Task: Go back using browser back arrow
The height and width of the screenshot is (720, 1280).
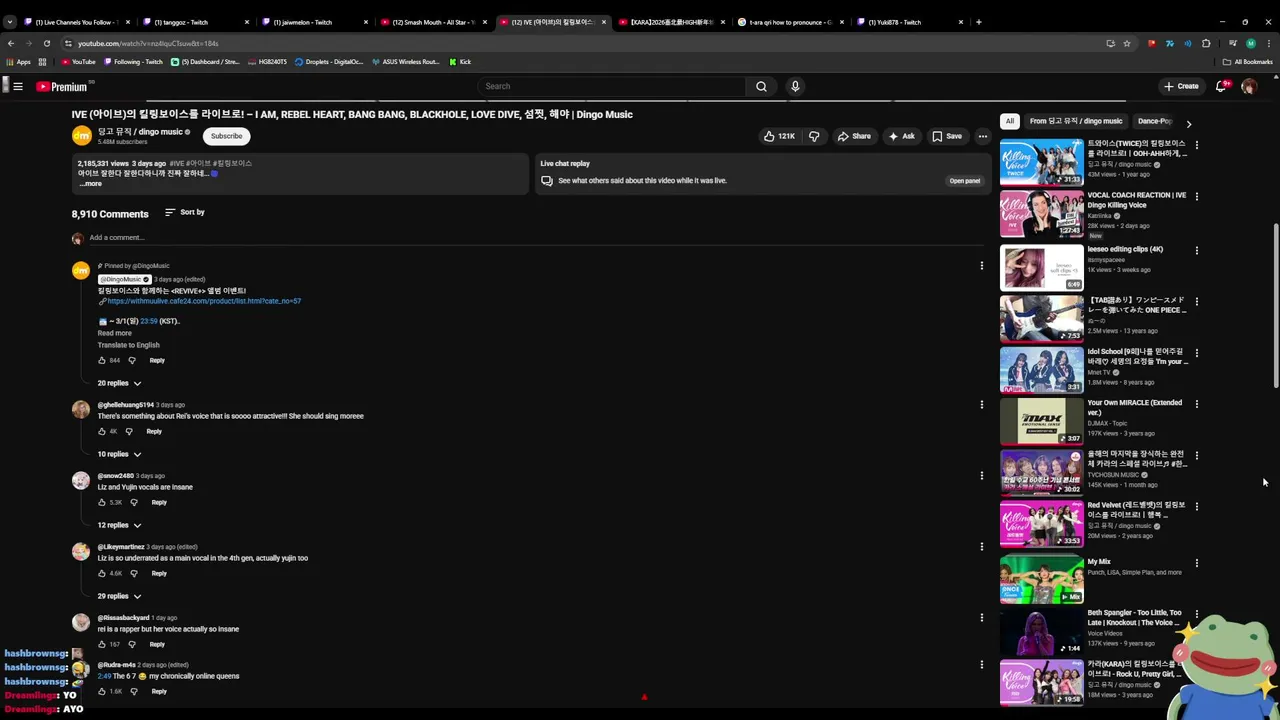Action: 11,43
